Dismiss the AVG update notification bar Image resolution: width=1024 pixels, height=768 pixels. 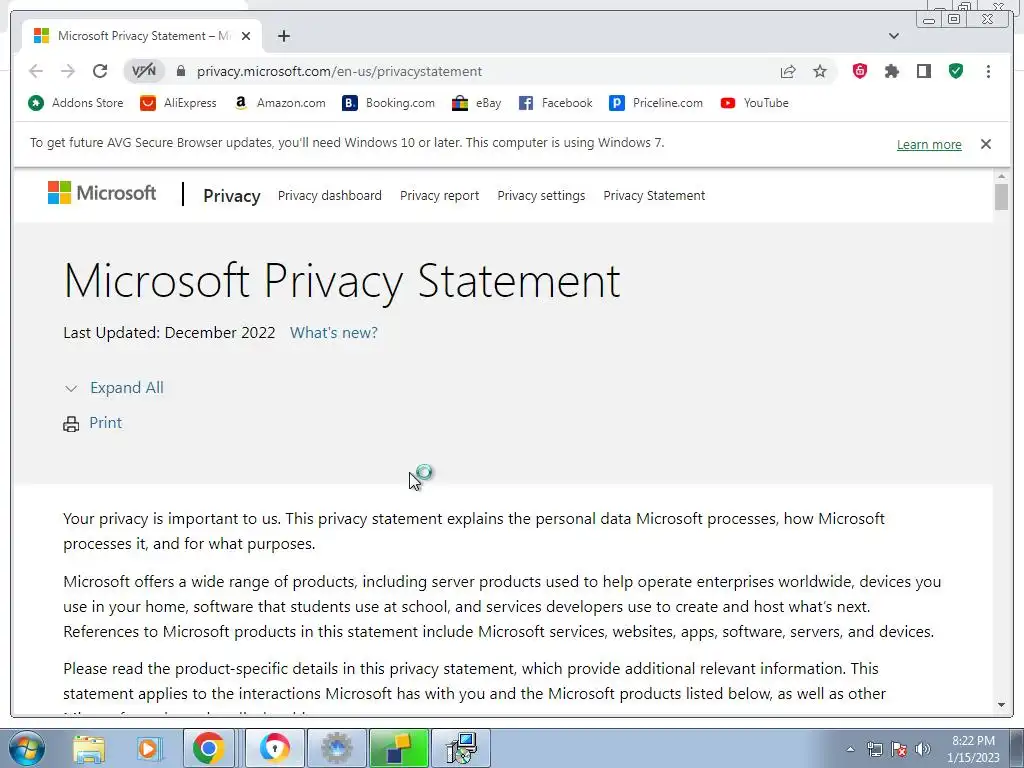(x=985, y=144)
